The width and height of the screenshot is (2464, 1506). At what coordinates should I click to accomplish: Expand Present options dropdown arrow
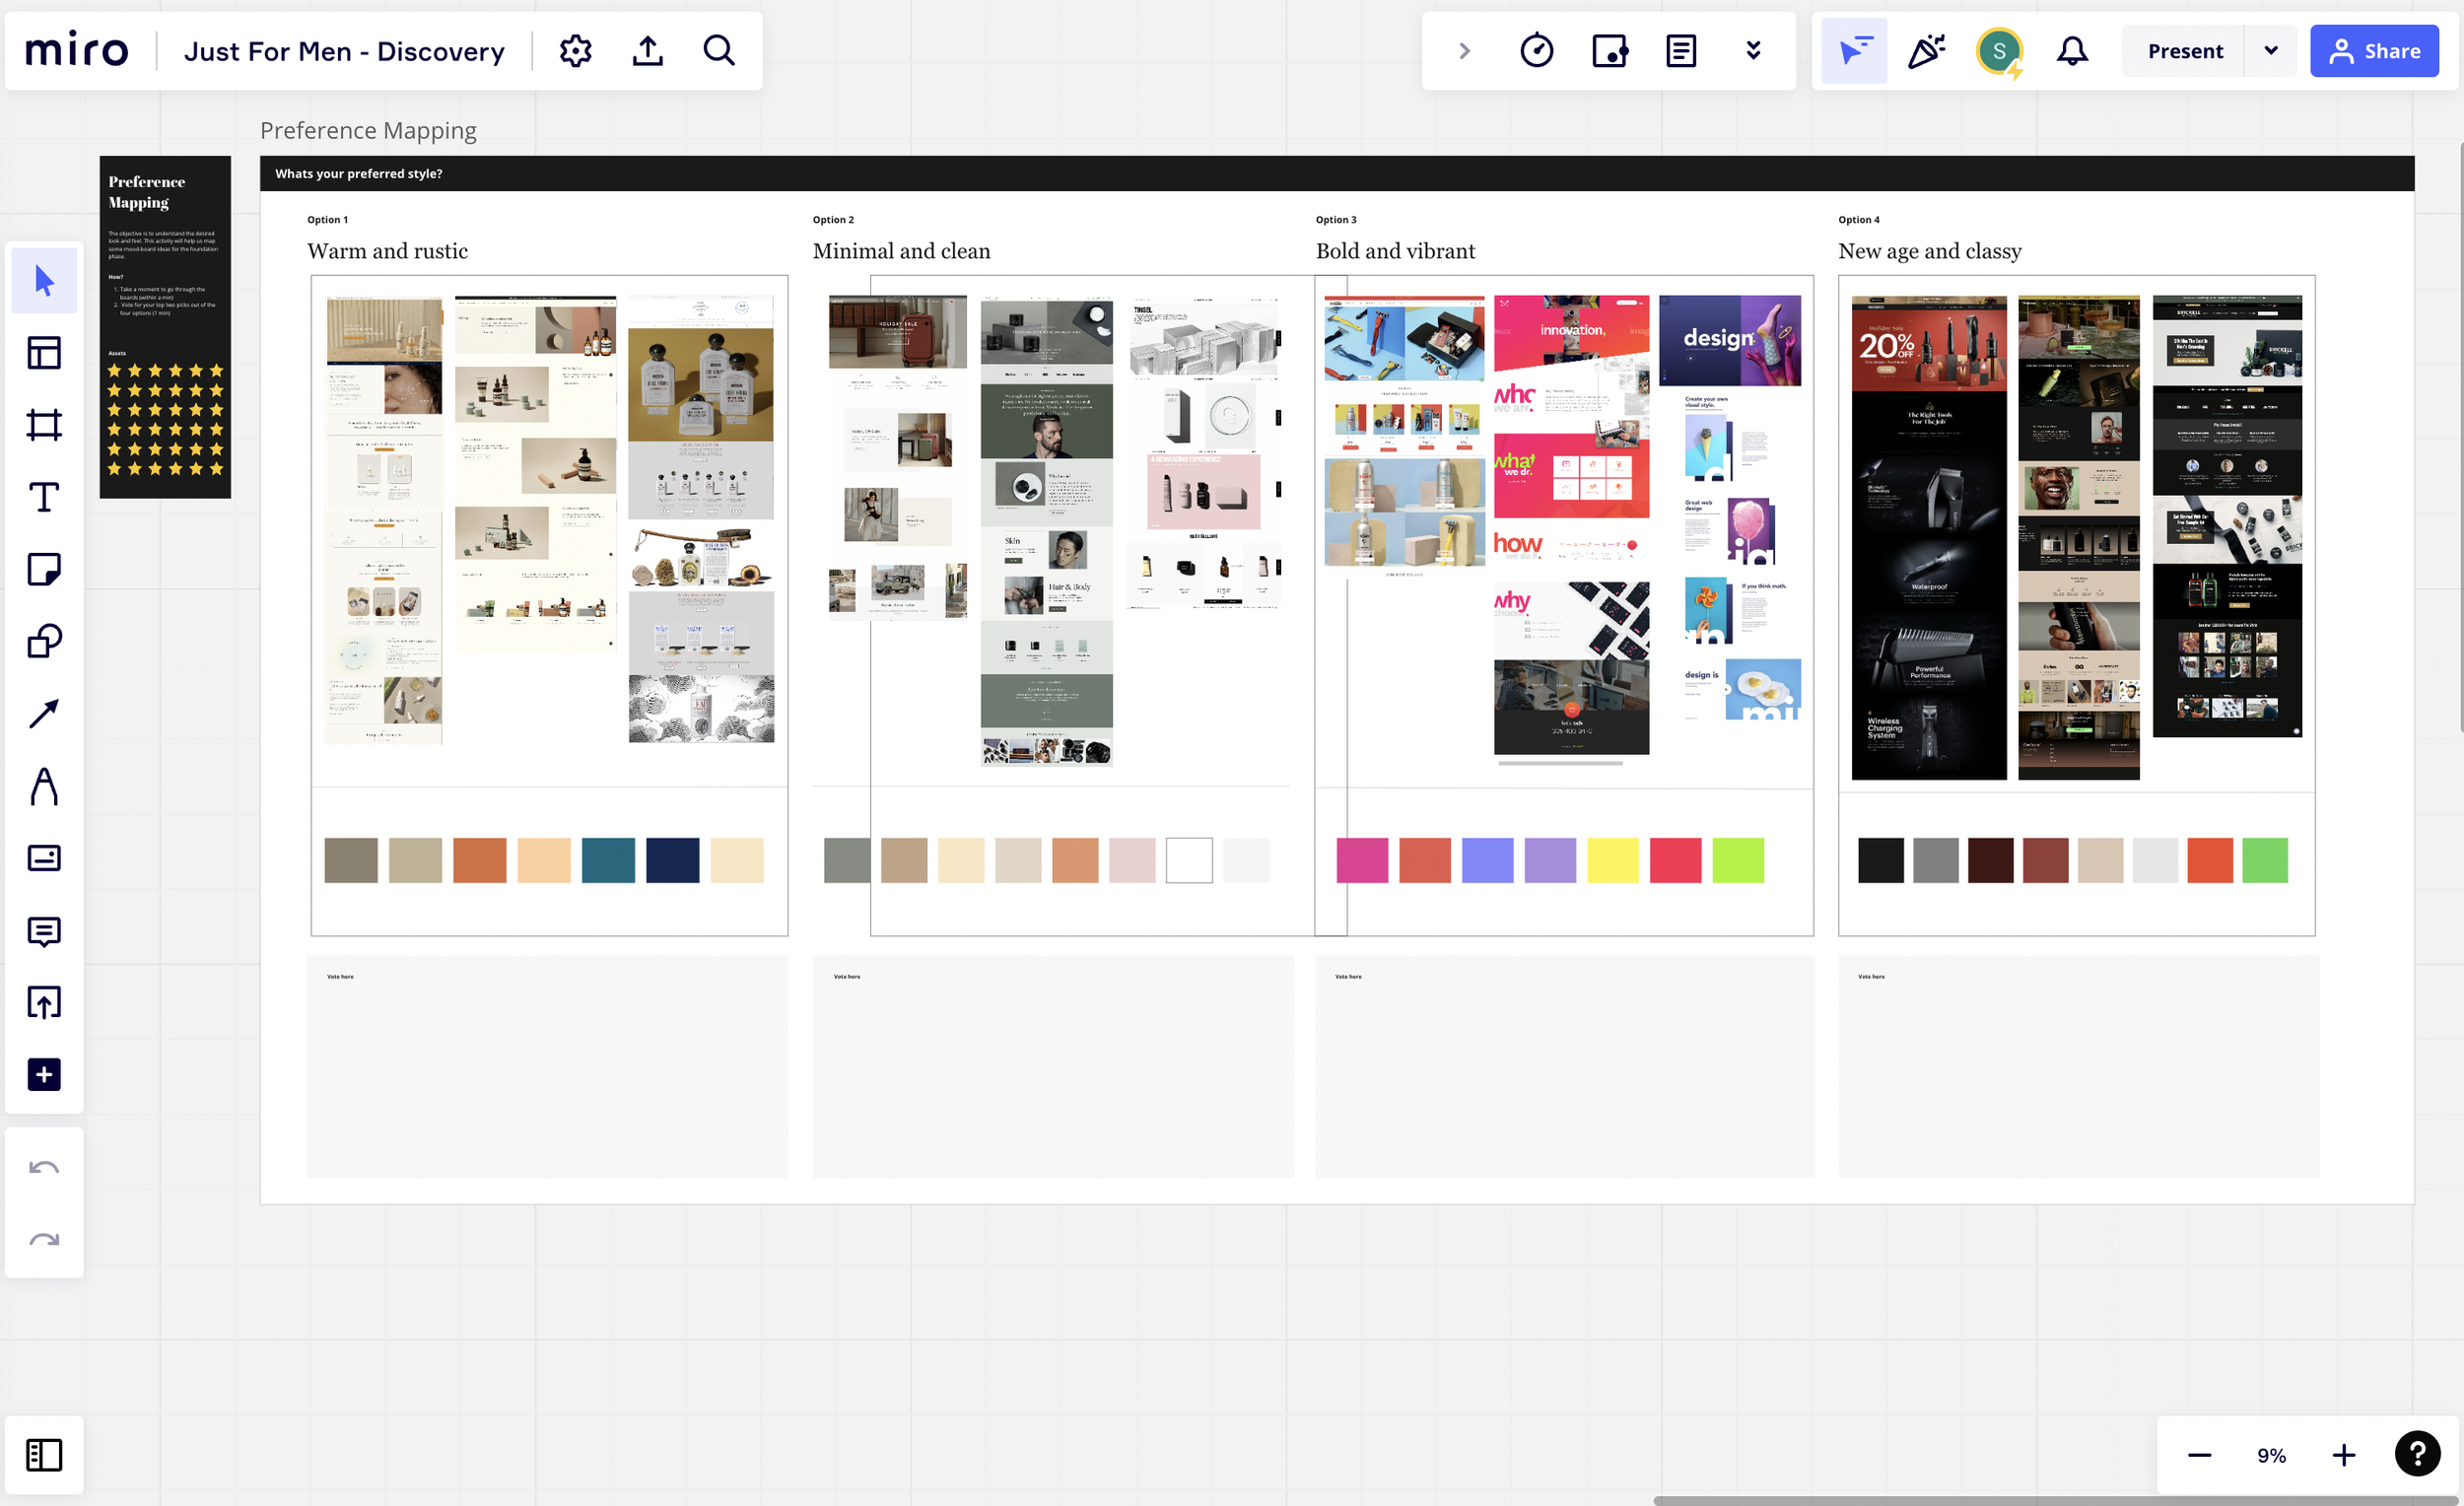[2270, 51]
